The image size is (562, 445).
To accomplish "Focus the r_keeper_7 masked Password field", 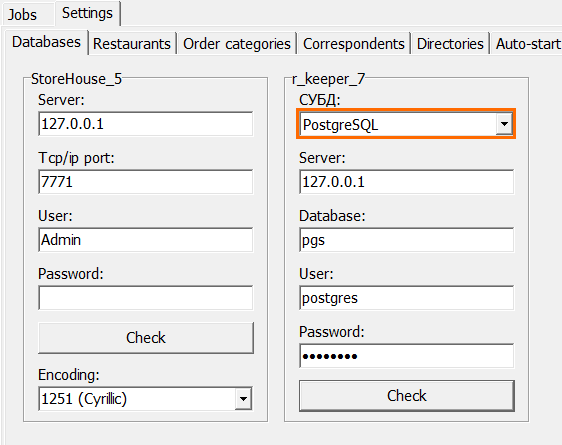I will [x=406, y=356].
